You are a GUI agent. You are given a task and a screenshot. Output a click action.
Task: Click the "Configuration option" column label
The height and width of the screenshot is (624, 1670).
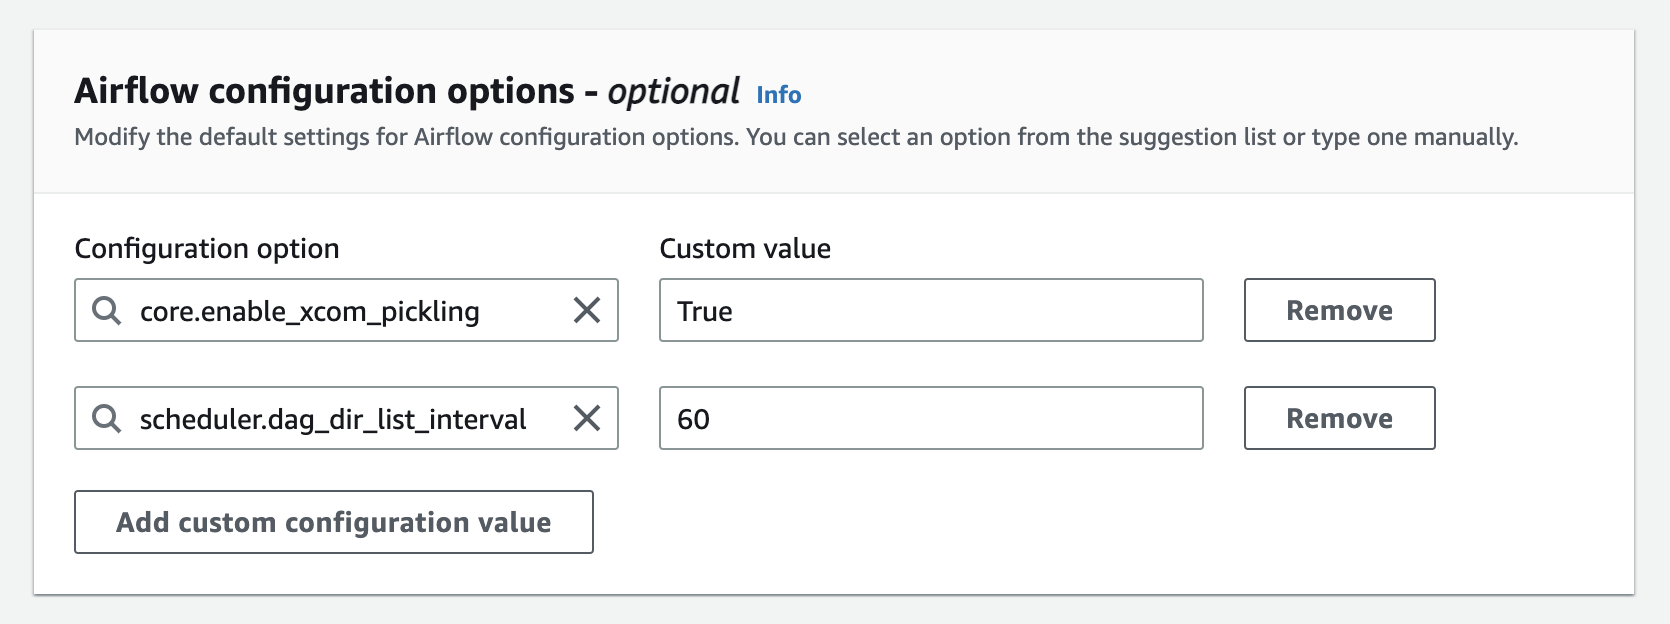(207, 249)
